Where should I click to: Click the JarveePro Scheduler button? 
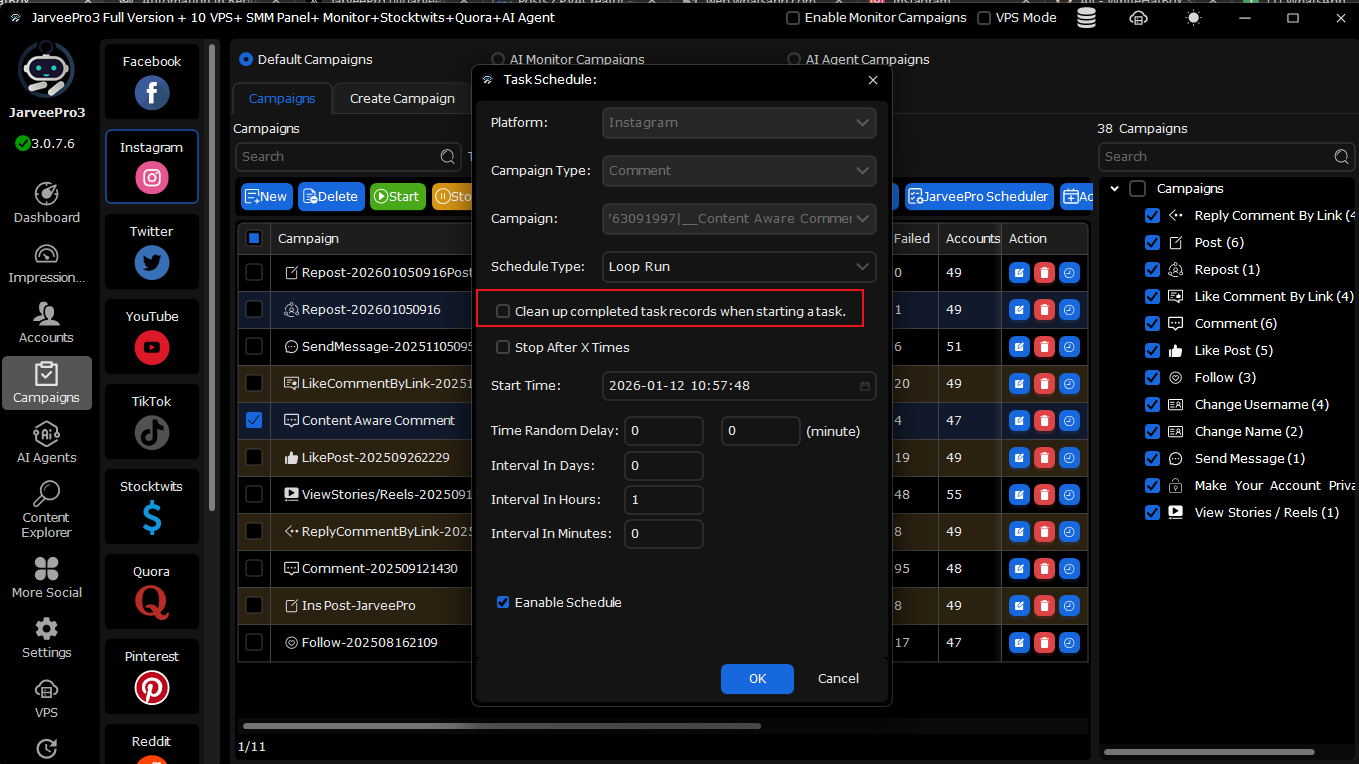pyautogui.click(x=978, y=197)
